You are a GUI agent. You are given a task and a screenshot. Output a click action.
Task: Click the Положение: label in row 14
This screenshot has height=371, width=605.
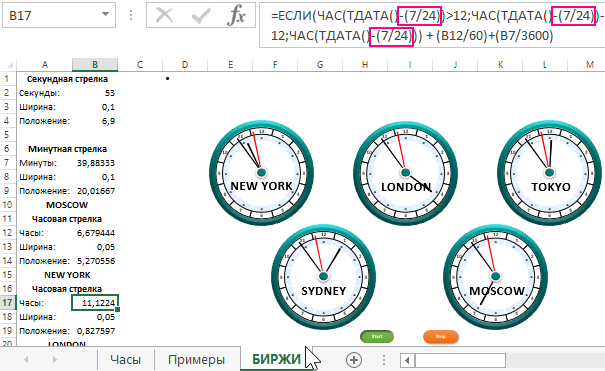[45, 261]
